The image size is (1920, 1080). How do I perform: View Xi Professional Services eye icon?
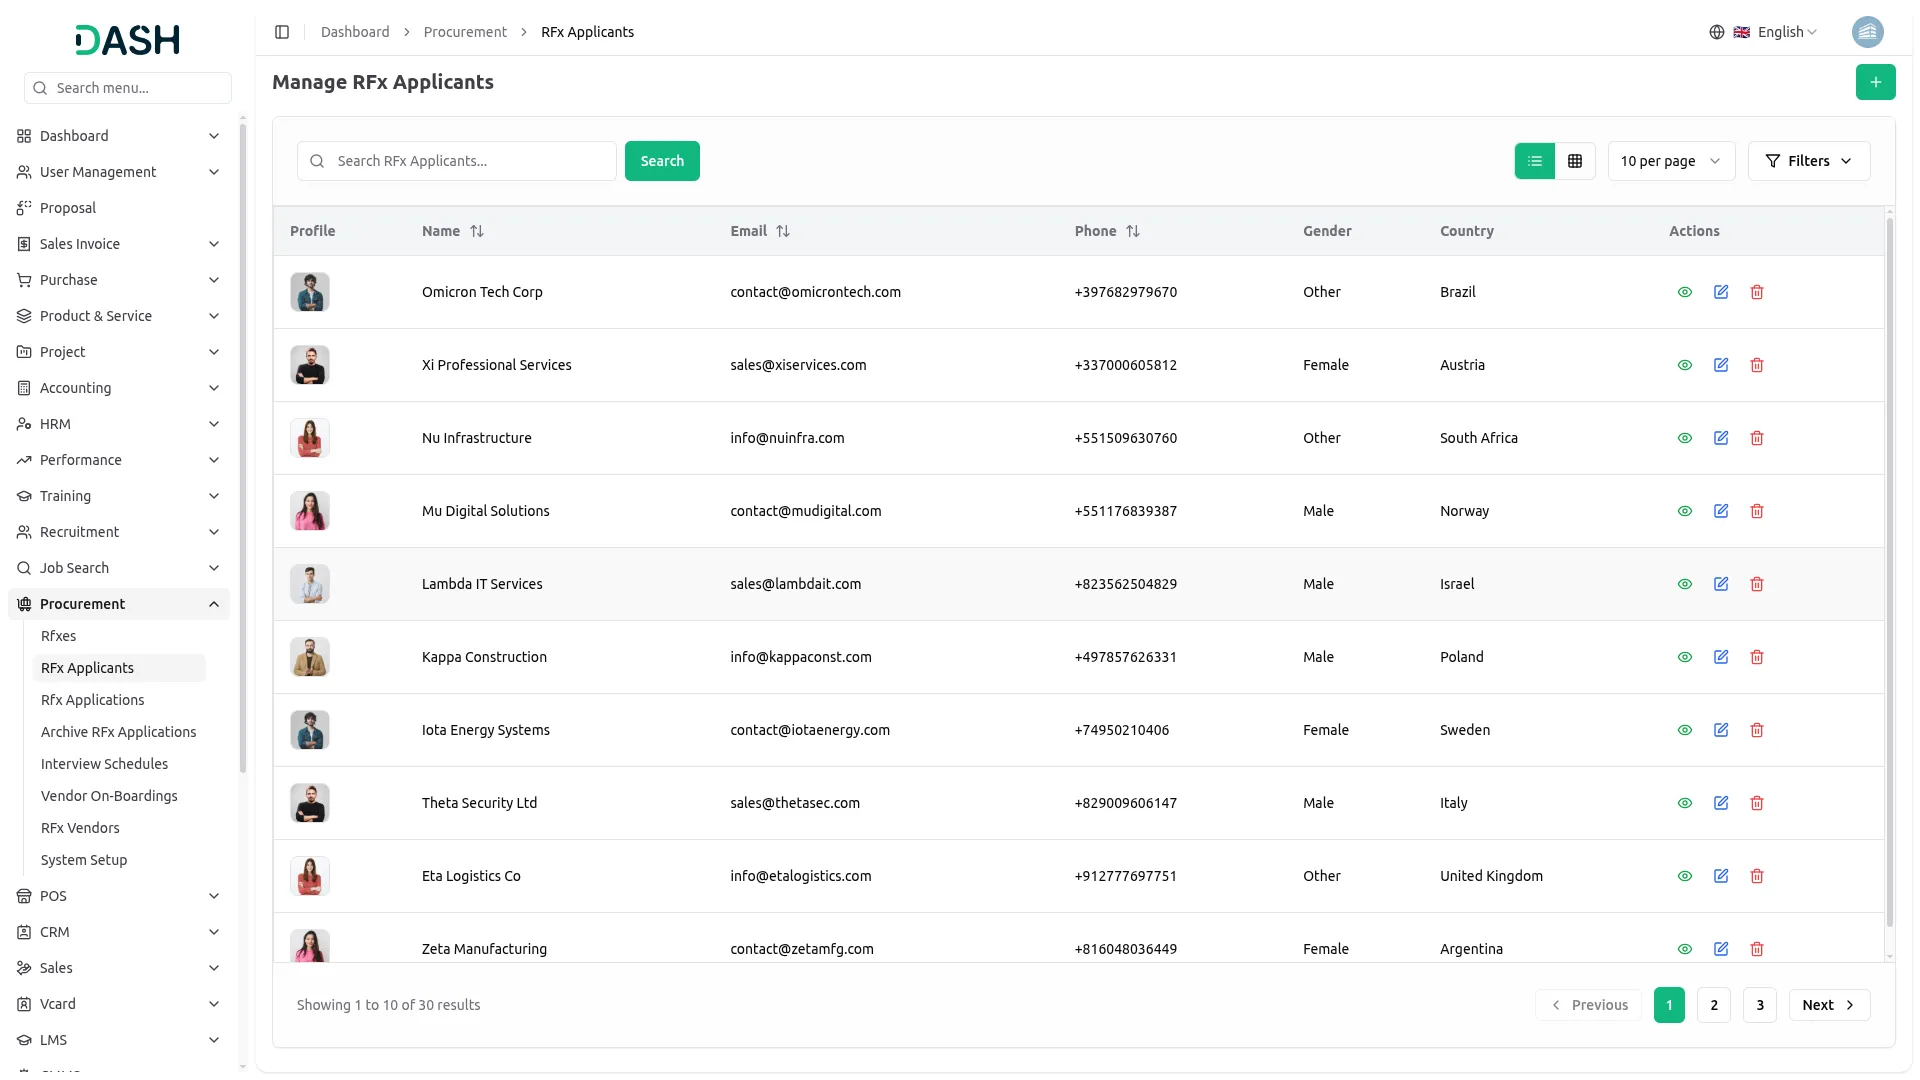1684,365
